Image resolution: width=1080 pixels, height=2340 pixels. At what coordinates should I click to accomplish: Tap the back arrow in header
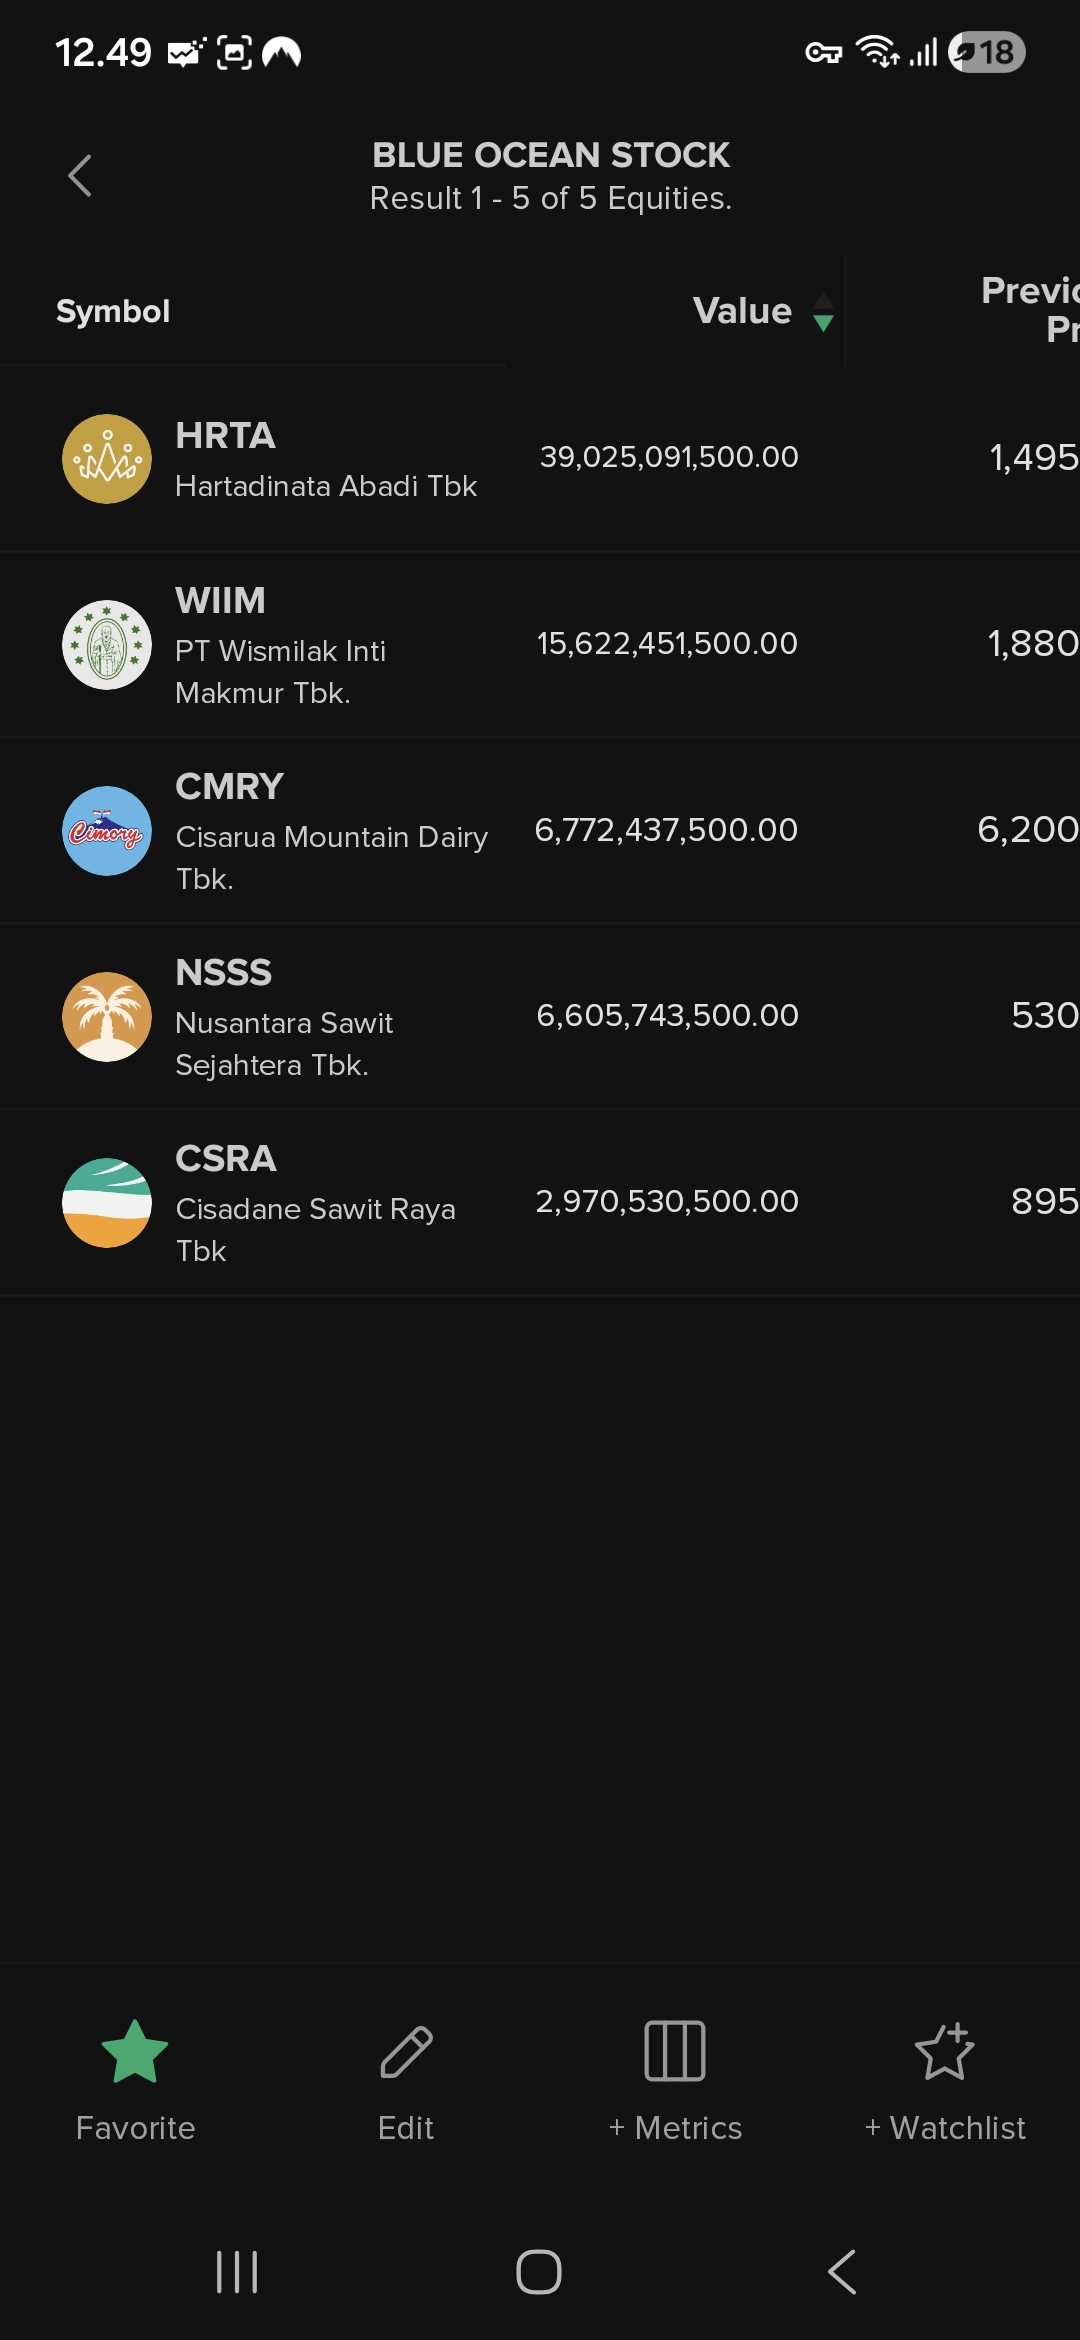(x=80, y=176)
